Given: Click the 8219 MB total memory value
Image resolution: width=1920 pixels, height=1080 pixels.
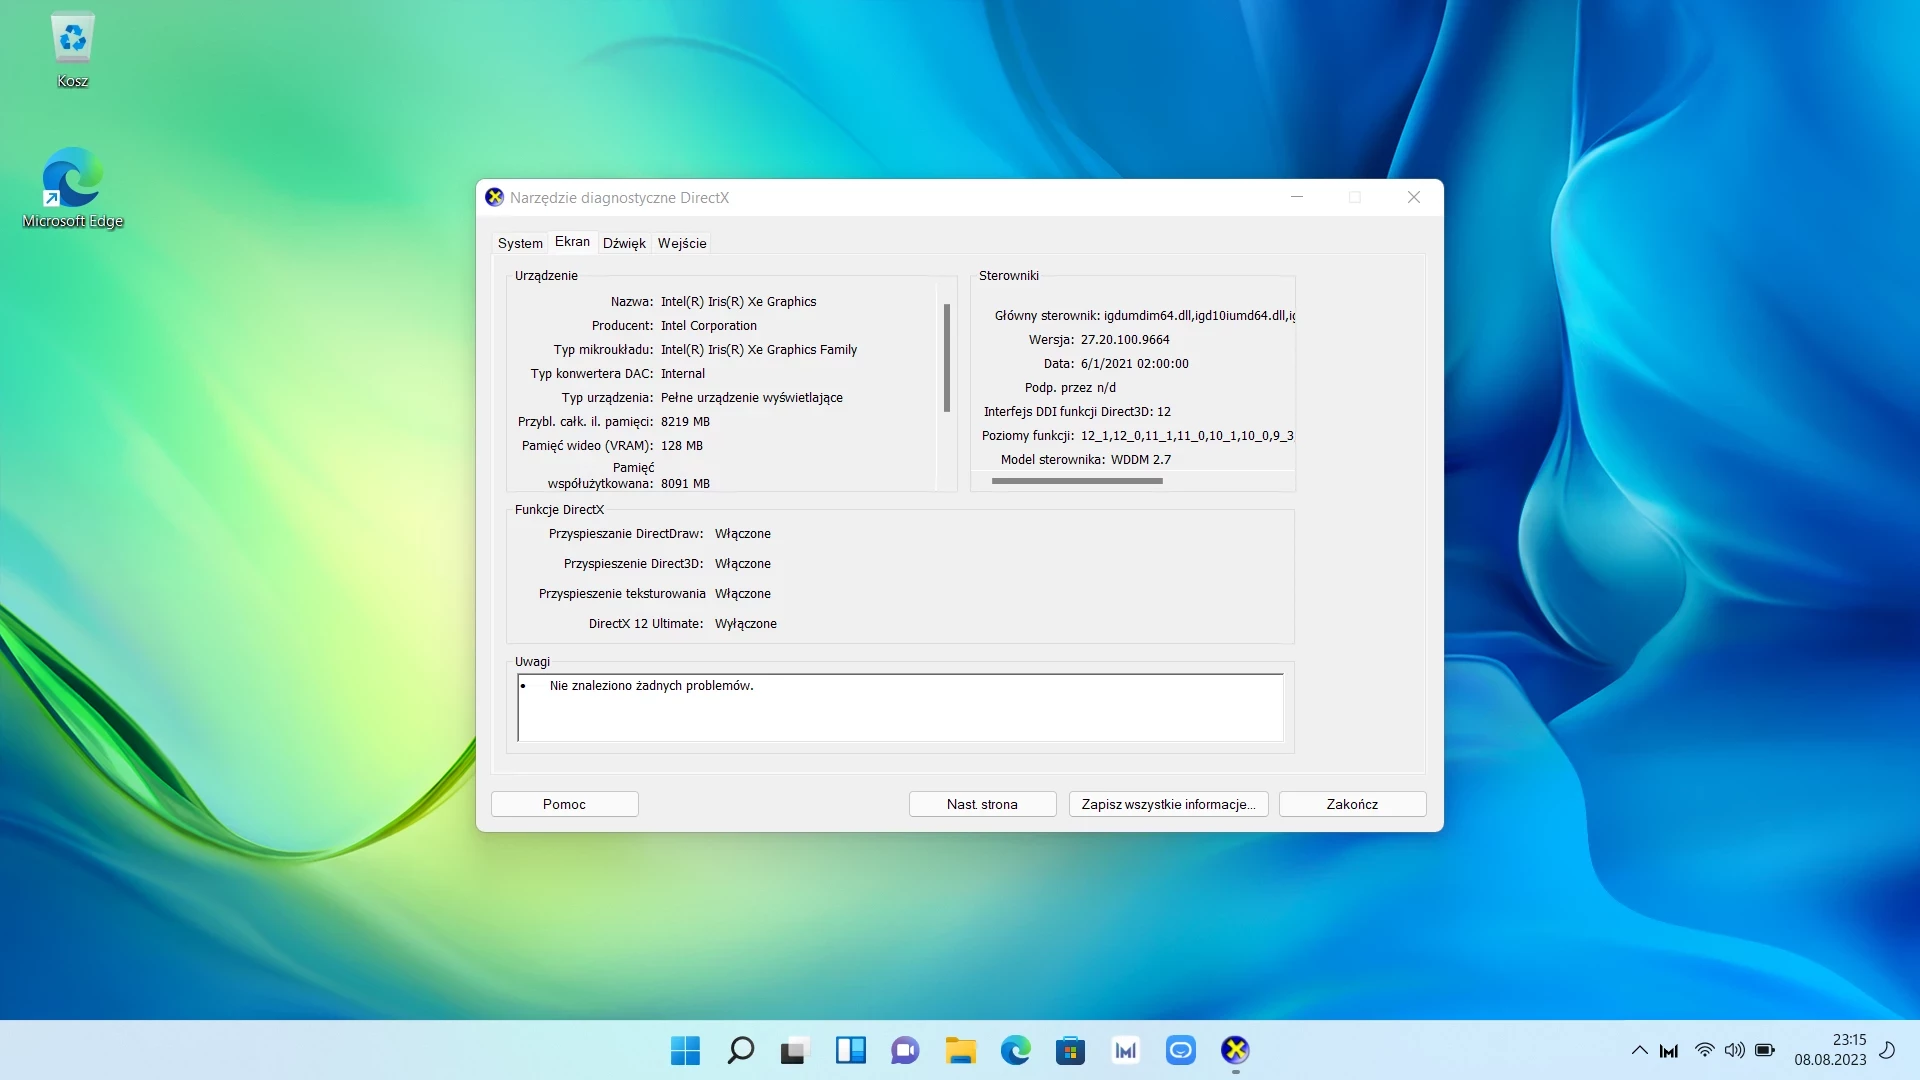Looking at the screenshot, I should tap(685, 422).
